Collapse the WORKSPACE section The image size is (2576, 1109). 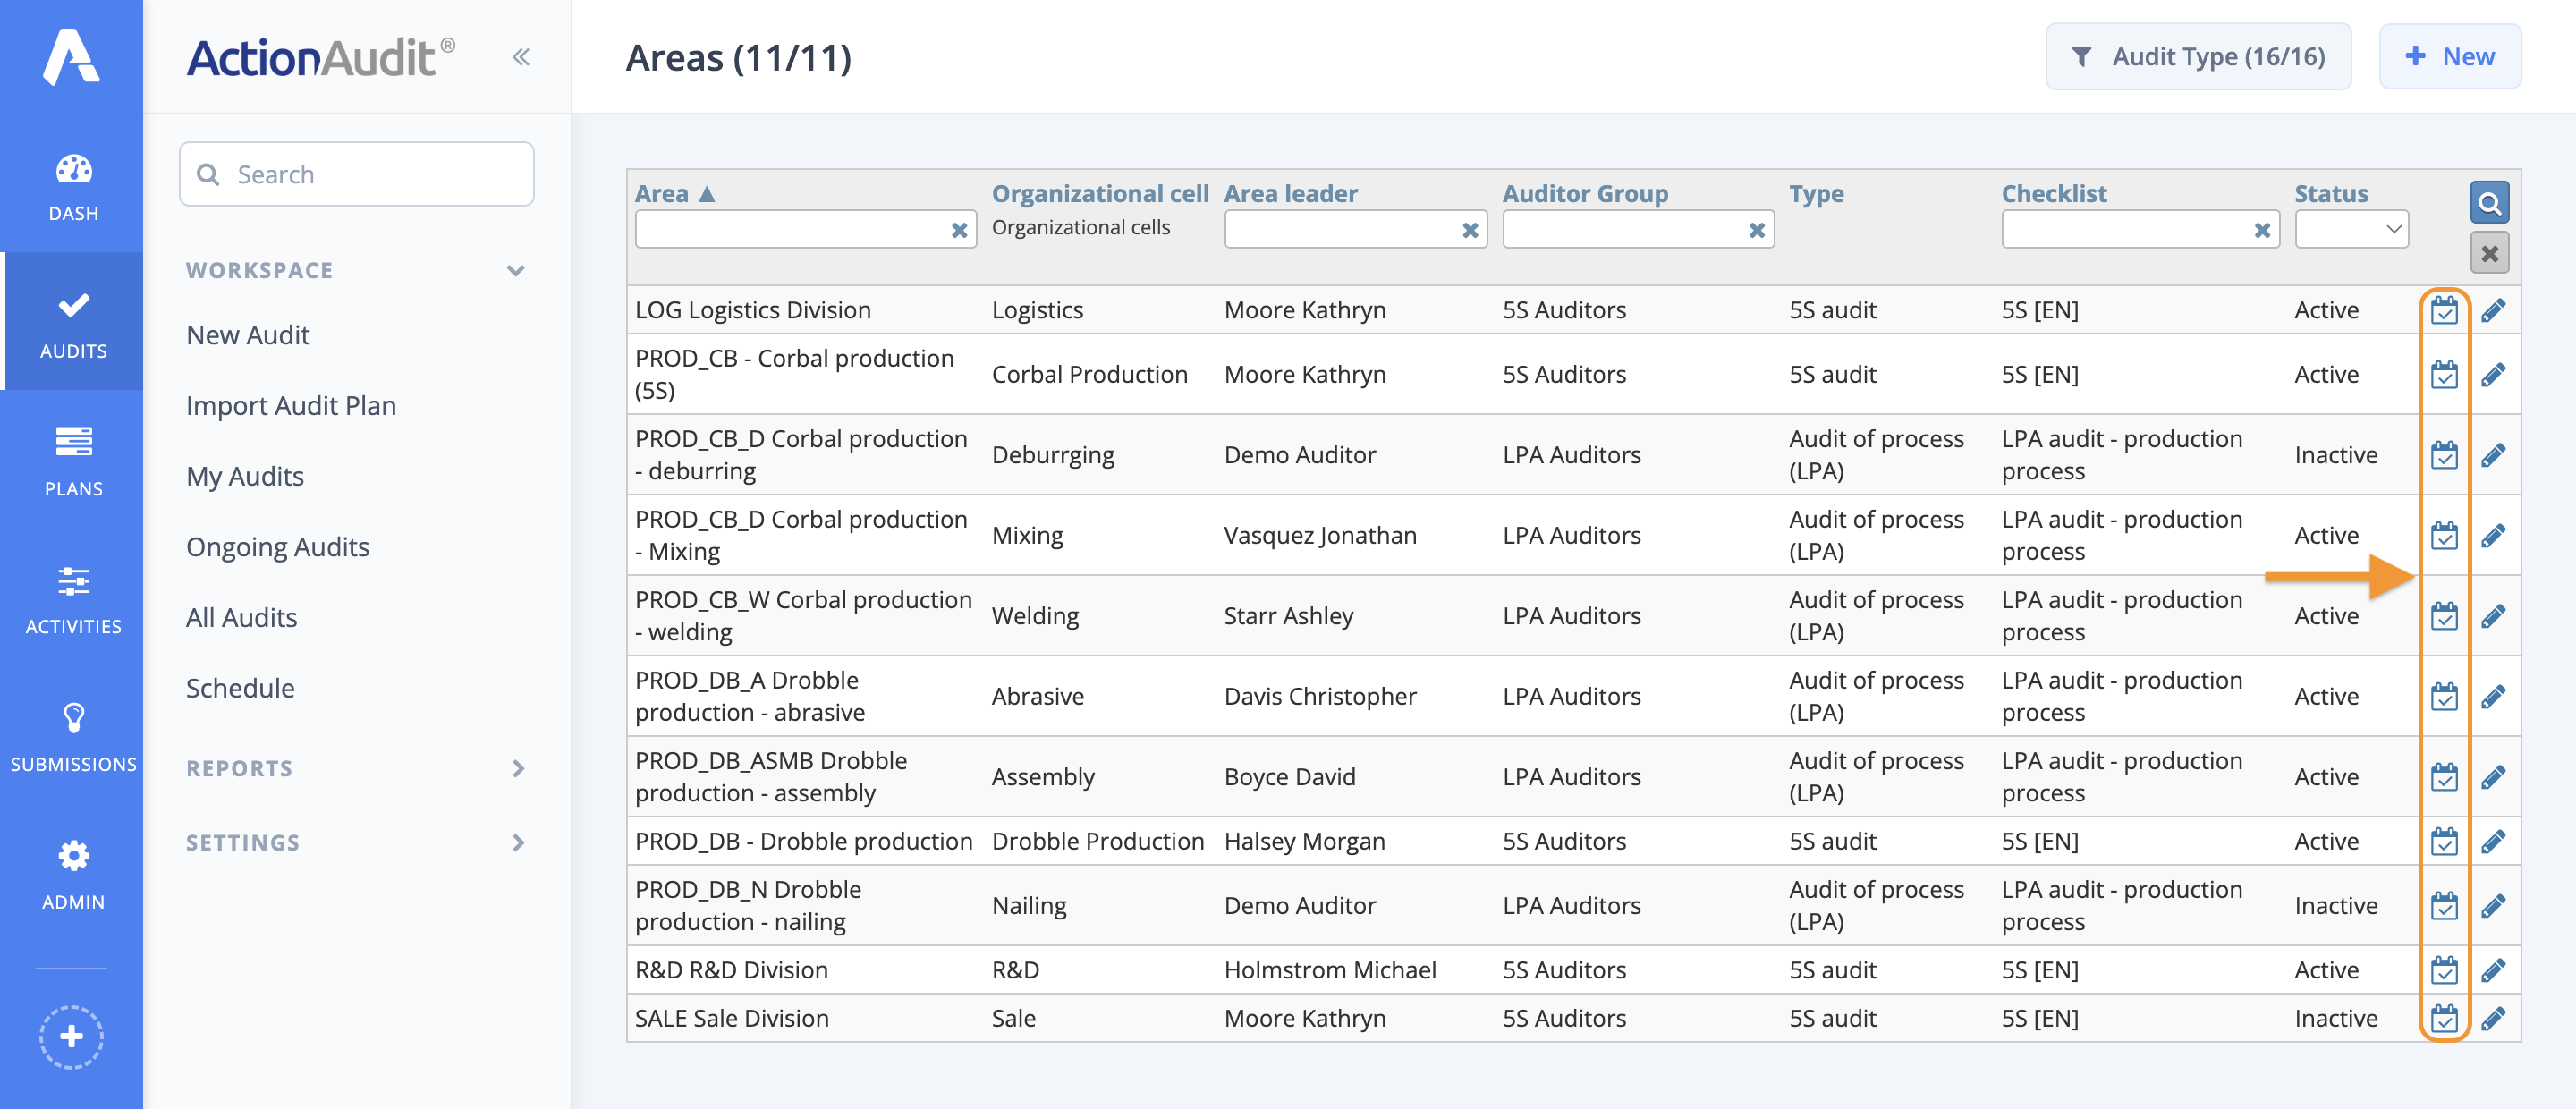516,270
